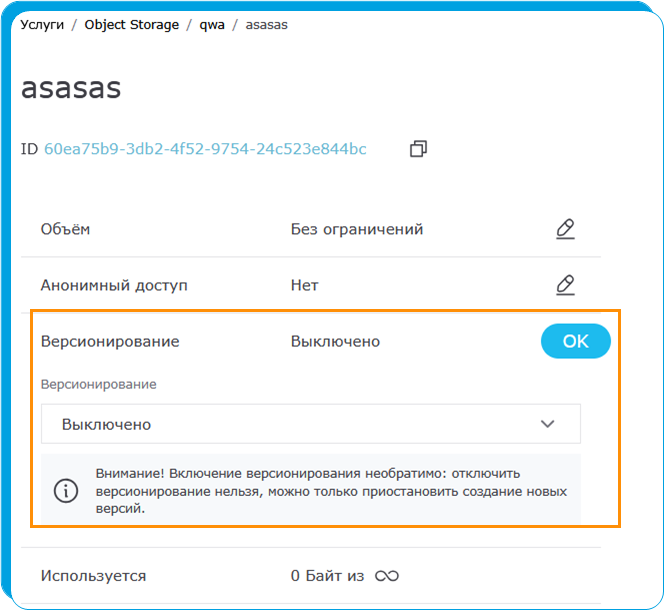Expand the Версионирование dropdown chevron
664x610 pixels.
pyautogui.click(x=547, y=424)
